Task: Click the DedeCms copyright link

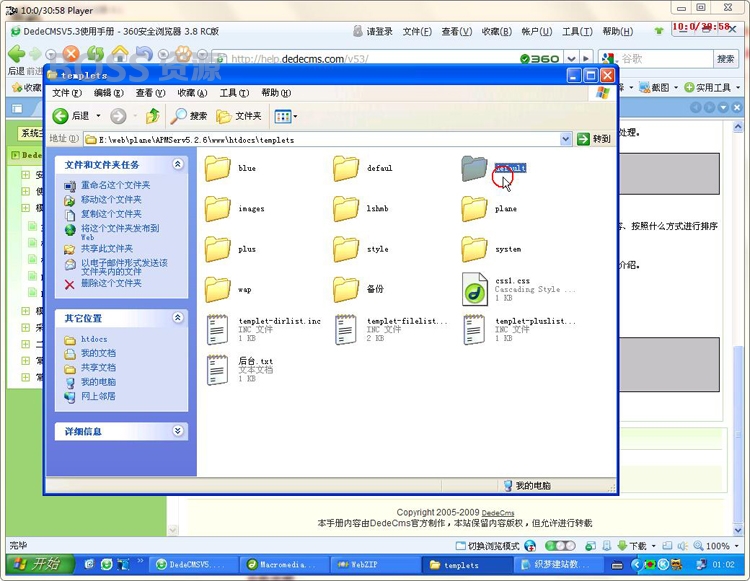Action: point(497,513)
